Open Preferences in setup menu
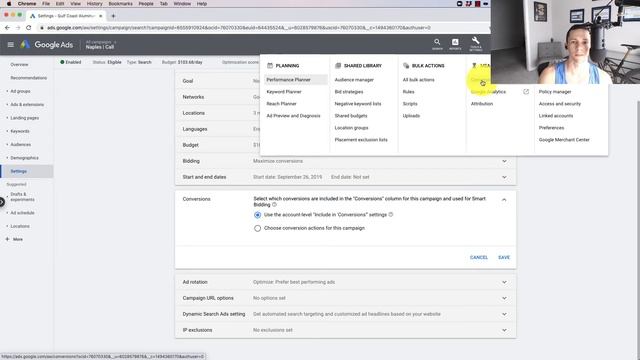Viewport: 640px width, 360px height. coord(551,128)
